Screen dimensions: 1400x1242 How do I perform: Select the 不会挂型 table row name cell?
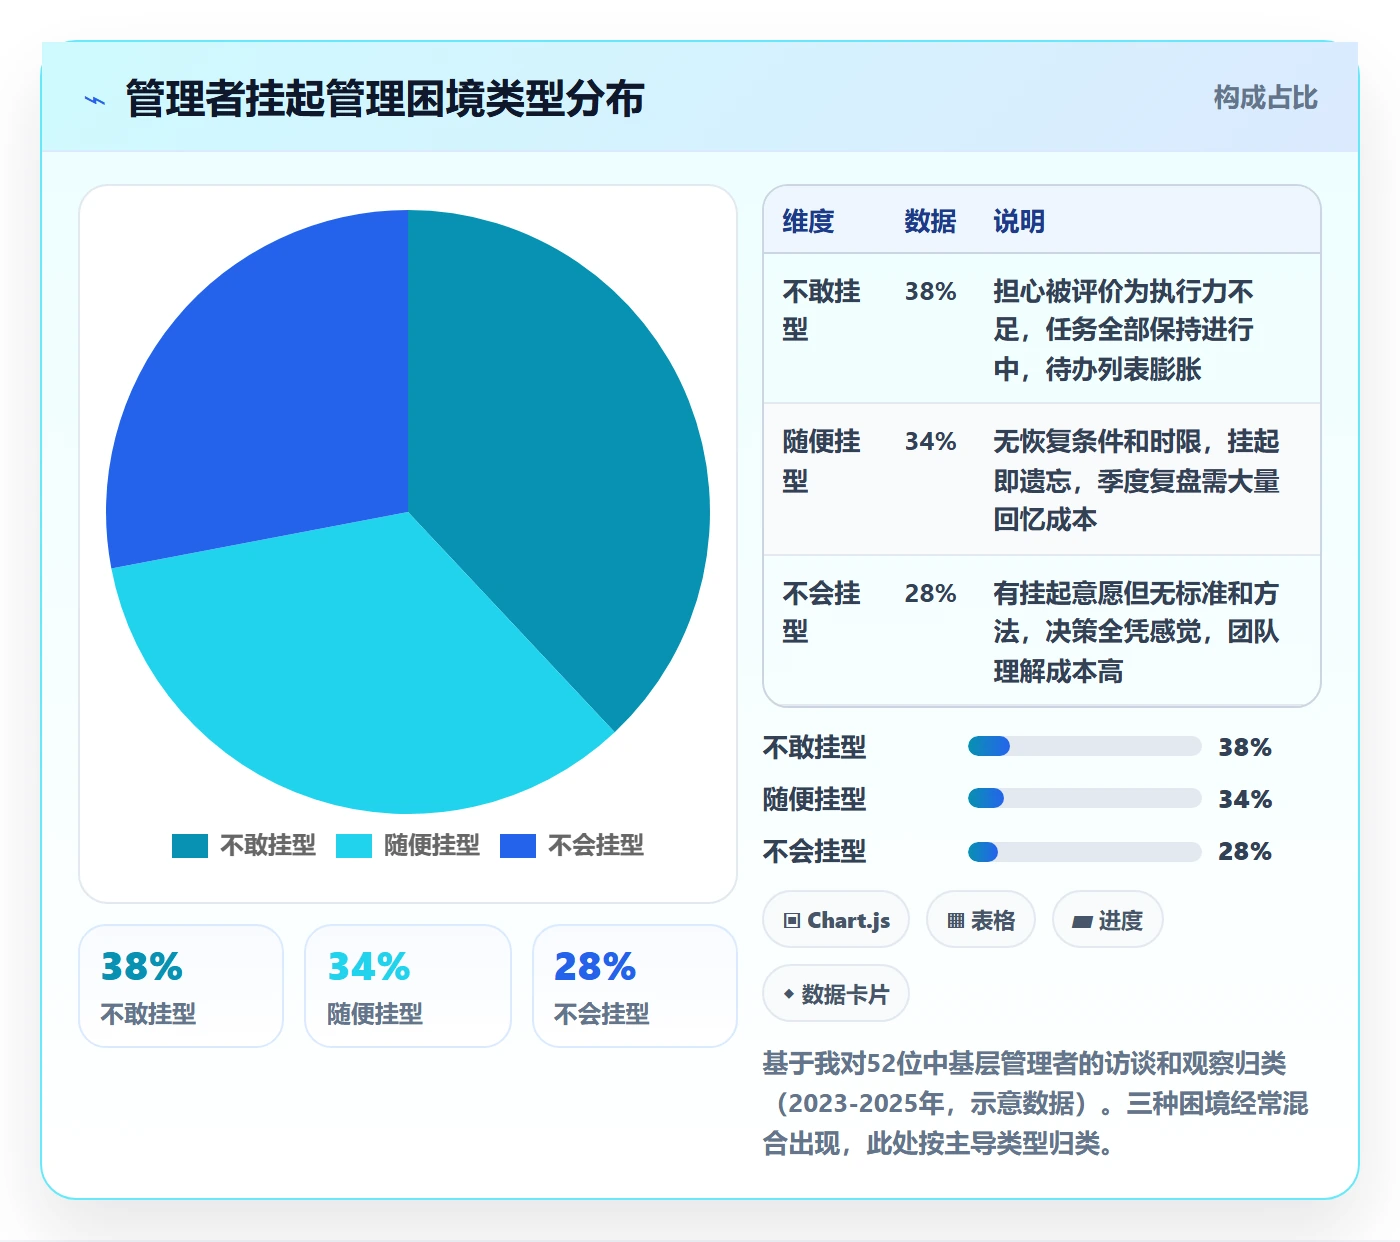coord(821,612)
